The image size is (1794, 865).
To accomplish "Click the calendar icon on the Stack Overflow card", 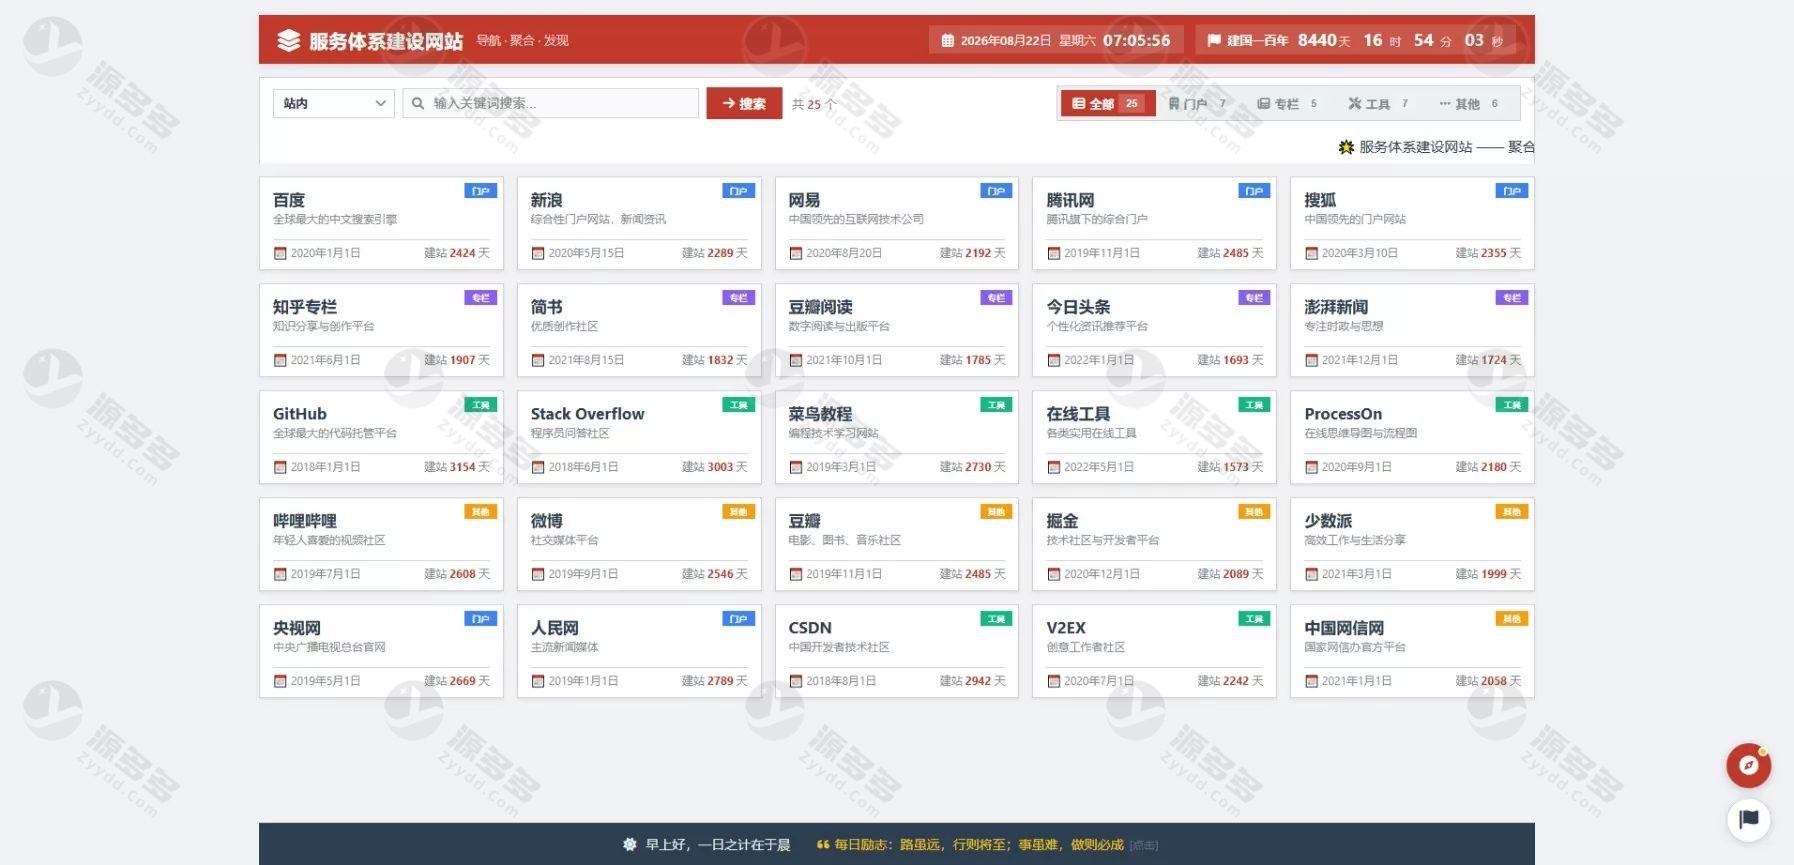I will coord(538,468).
